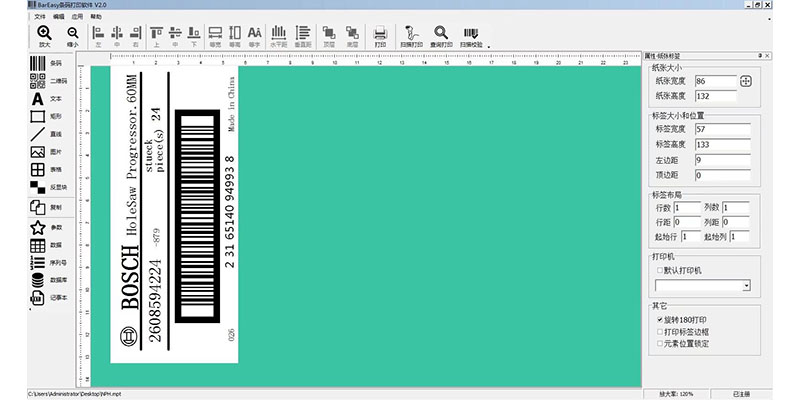This screenshot has height=400, width=800.
Task: Apply same font size (等字) tool
Action: tap(255, 33)
